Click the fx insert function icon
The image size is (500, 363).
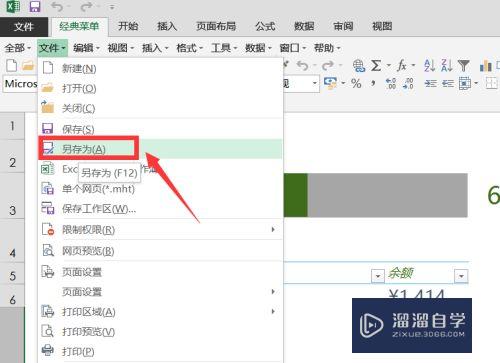click(x=402, y=66)
